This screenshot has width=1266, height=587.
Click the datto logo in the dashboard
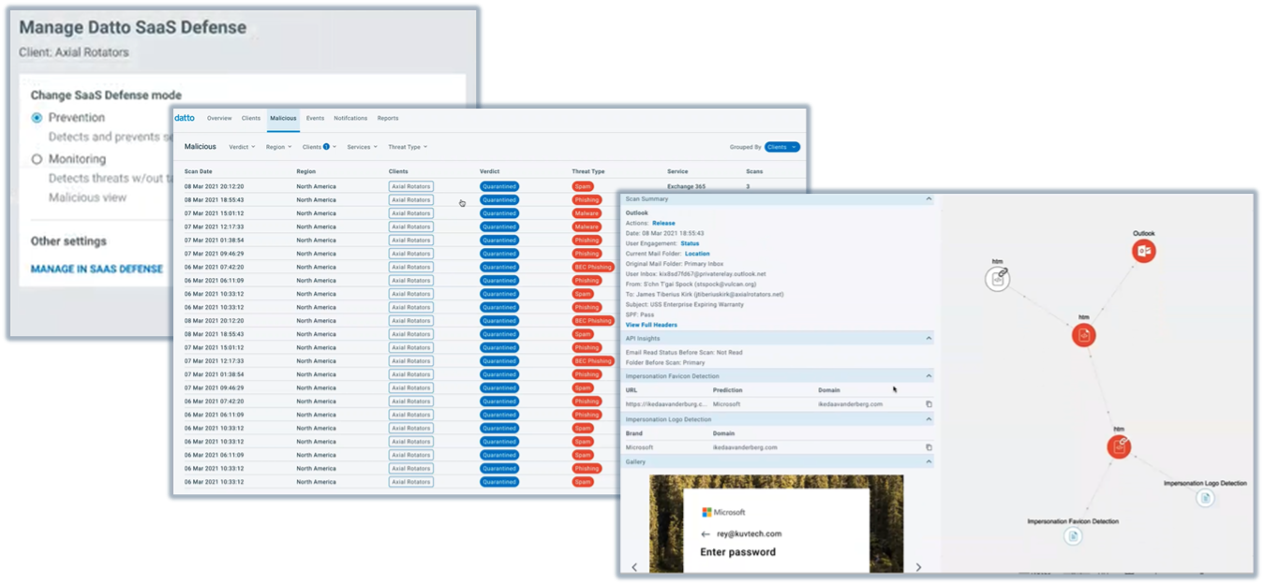pos(185,118)
